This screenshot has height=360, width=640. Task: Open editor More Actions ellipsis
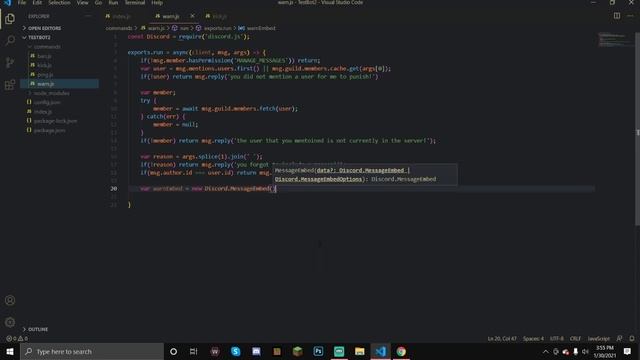[630, 16]
